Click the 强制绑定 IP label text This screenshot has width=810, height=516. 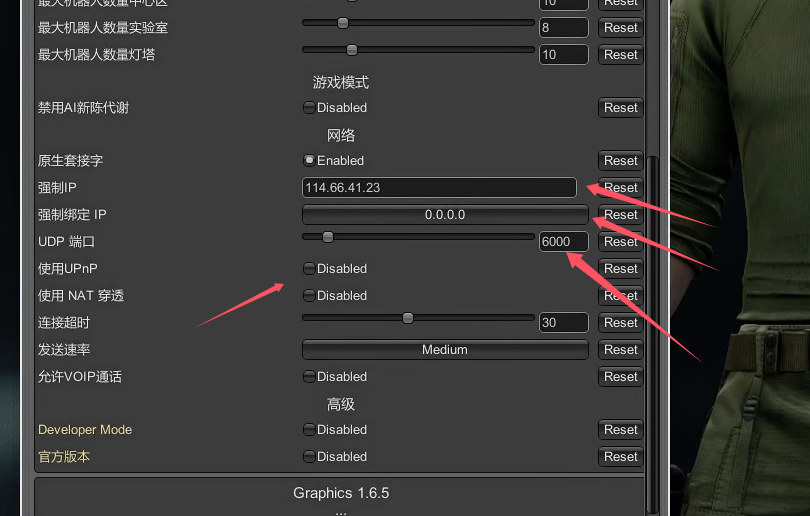(x=72, y=215)
